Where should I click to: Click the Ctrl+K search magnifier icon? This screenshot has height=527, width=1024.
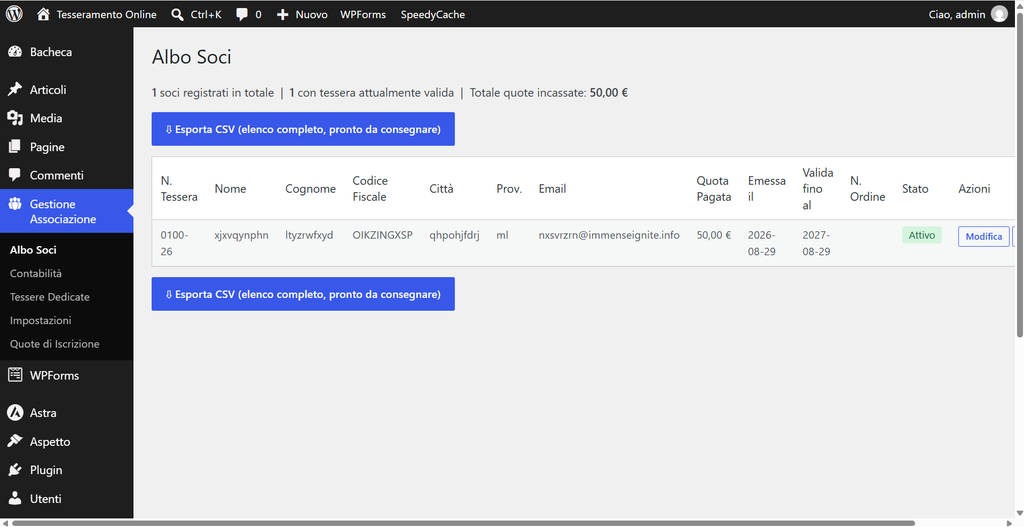pyautogui.click(x=177, y=14)
